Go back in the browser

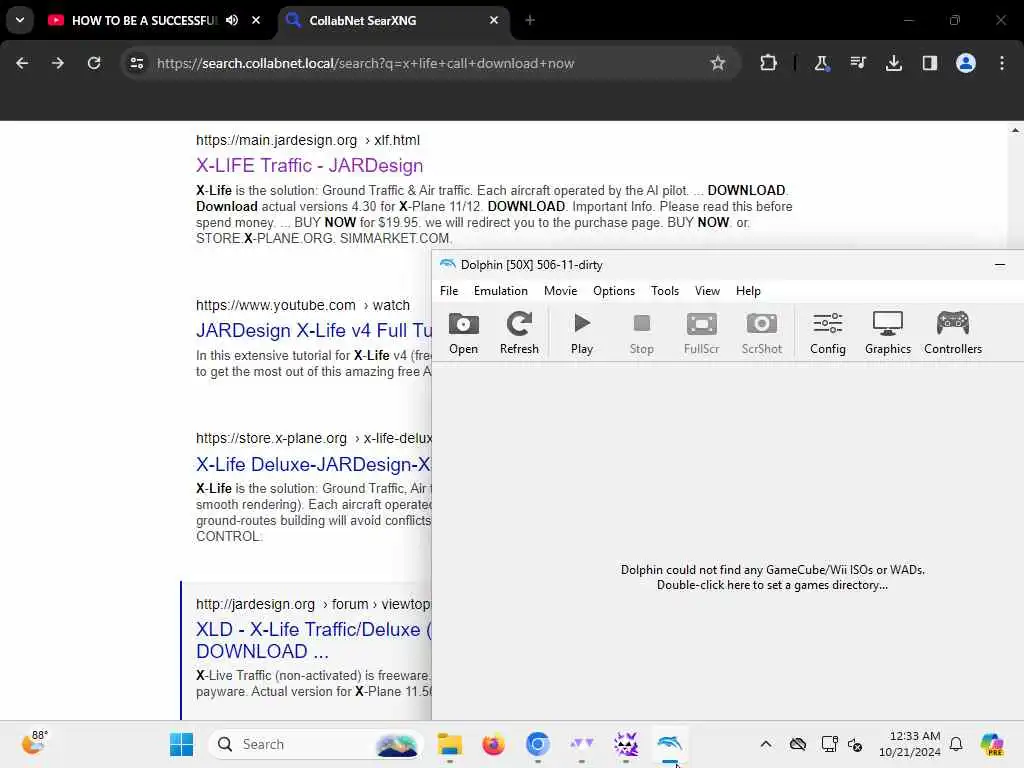coord(22,63)
